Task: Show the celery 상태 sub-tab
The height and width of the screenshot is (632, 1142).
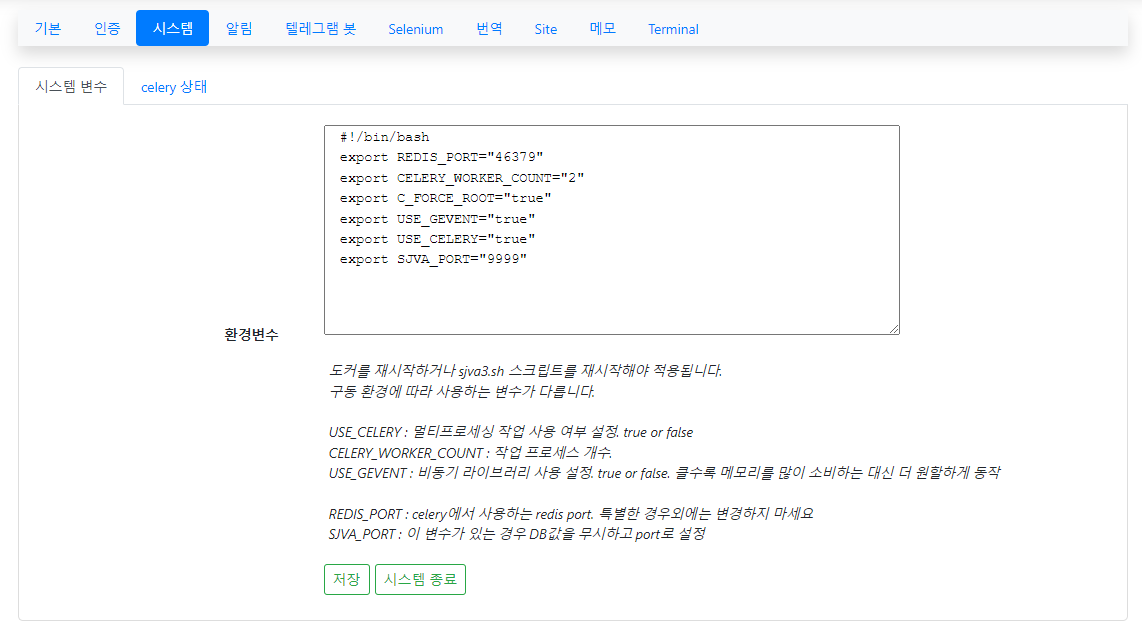Action: tap(174, 87)
